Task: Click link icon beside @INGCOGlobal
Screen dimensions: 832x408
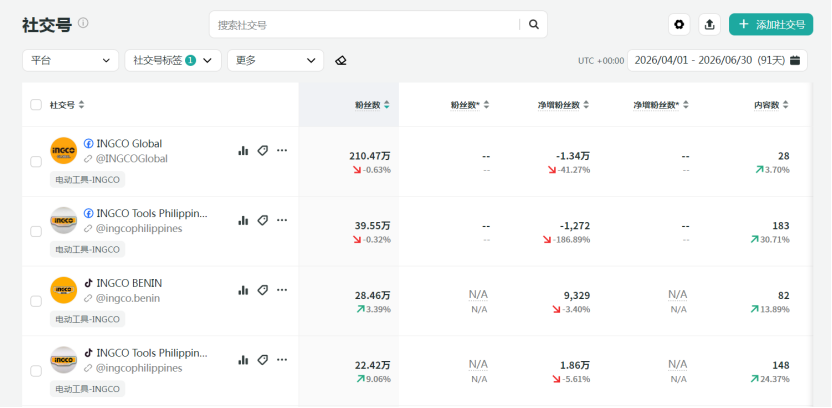Action: point(88,159)
